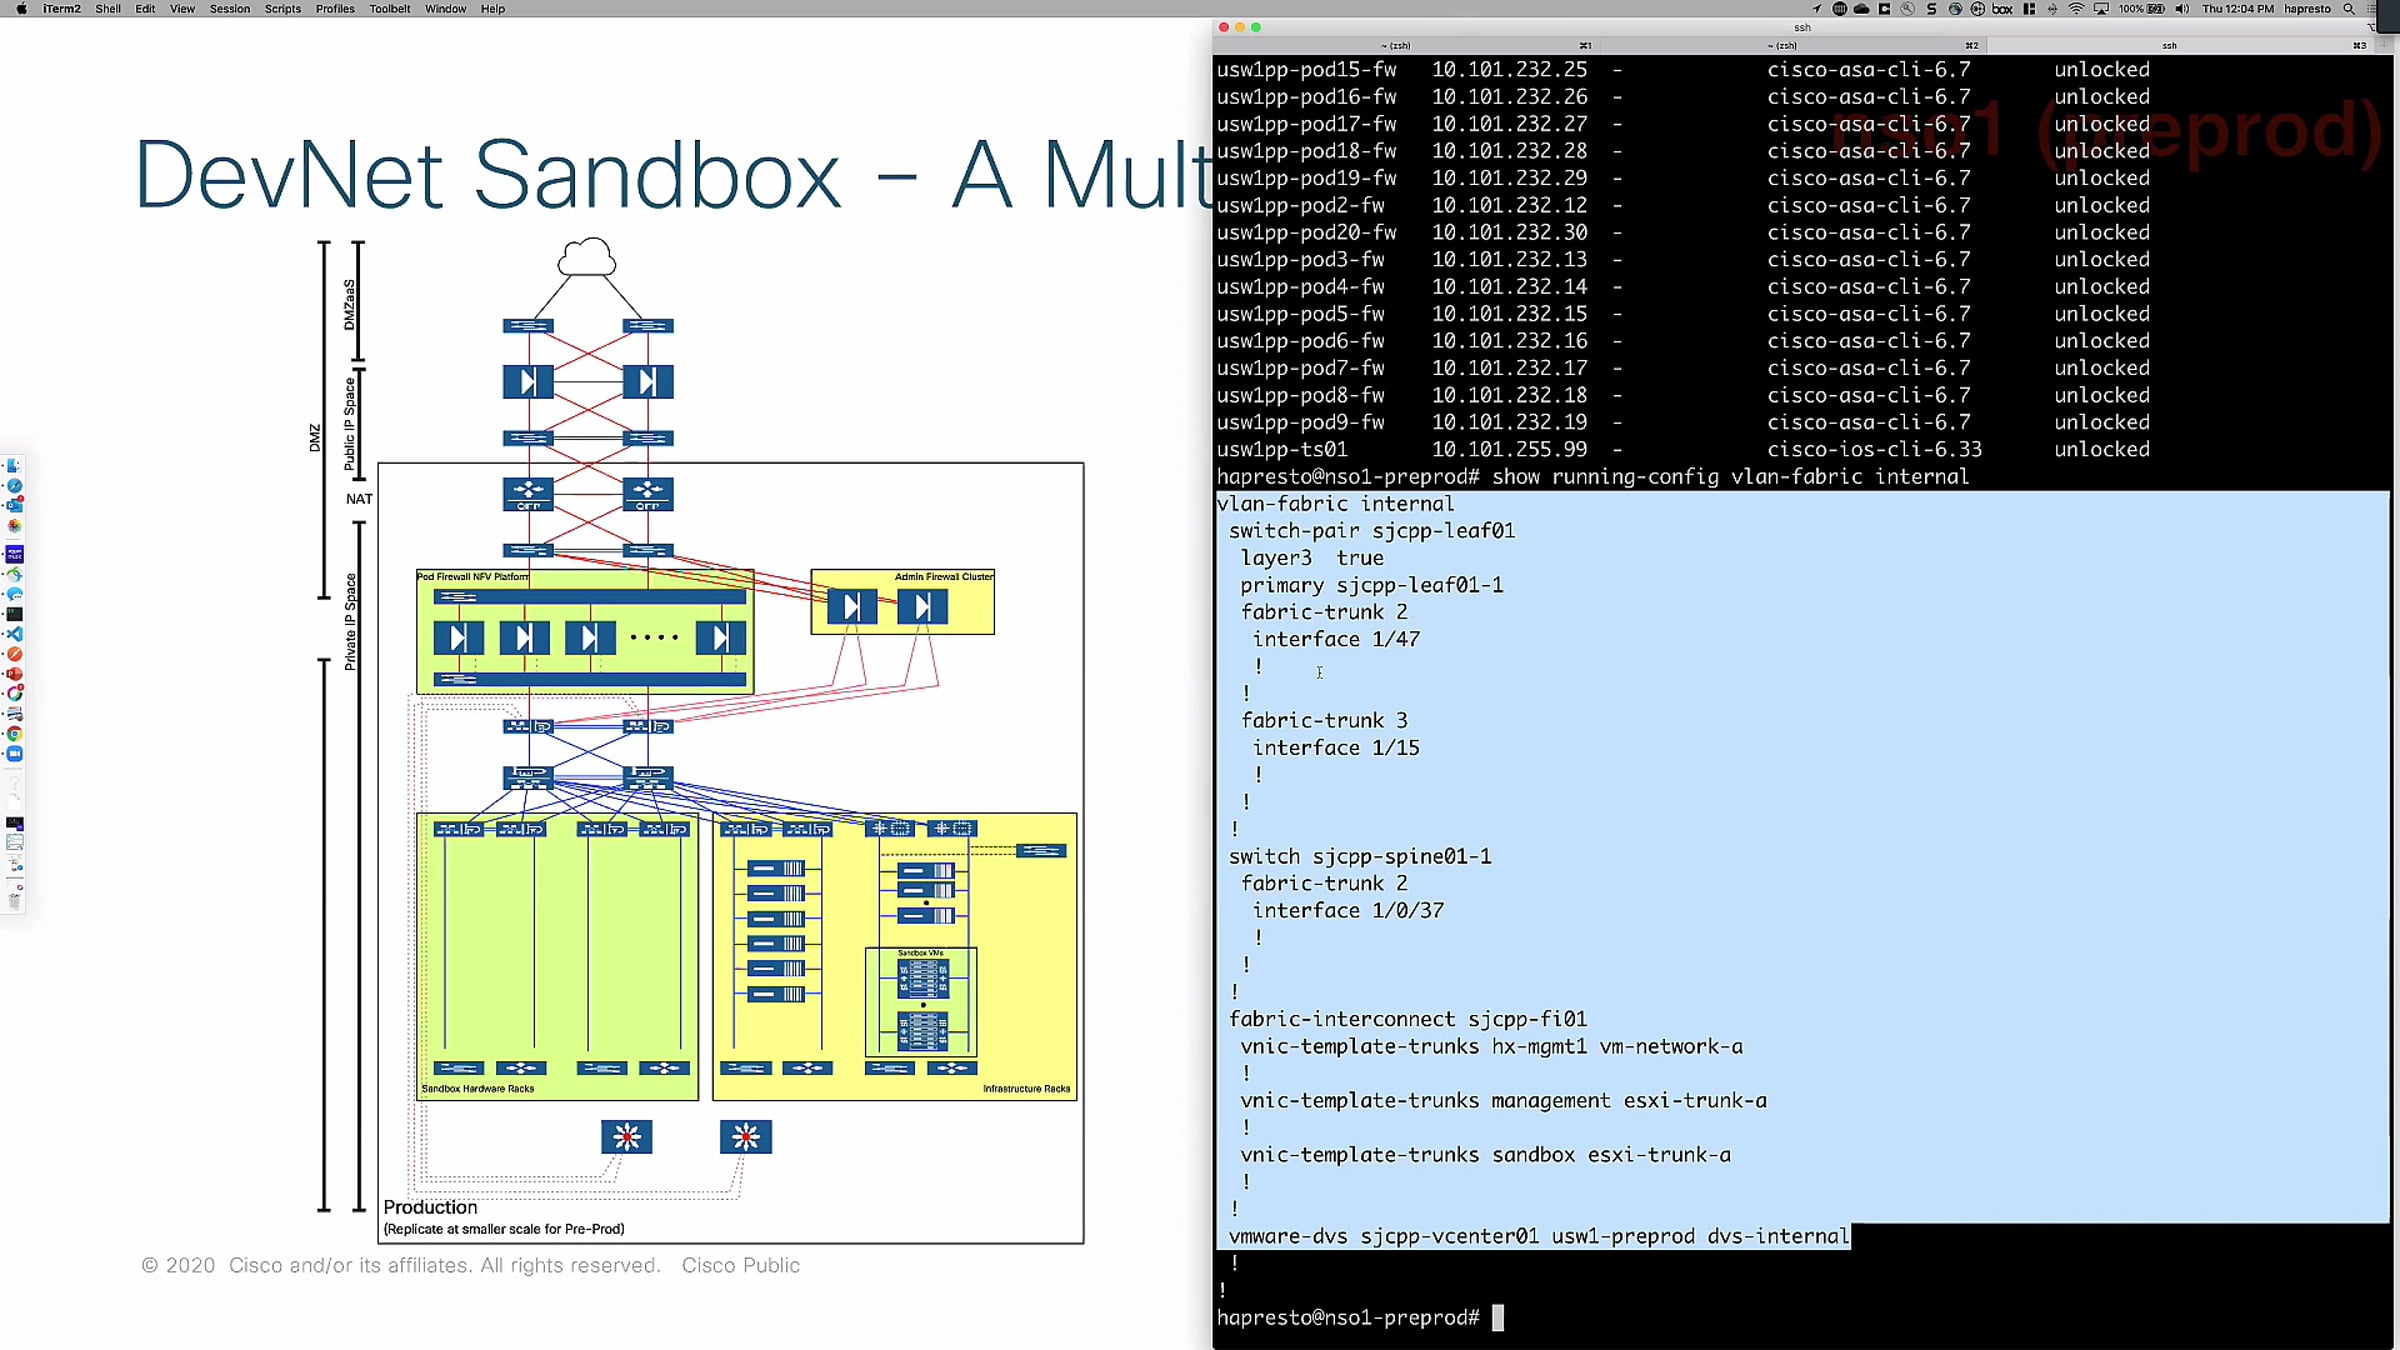
Task: Open Postman from the Dock
Action: (x=14, y=654)
